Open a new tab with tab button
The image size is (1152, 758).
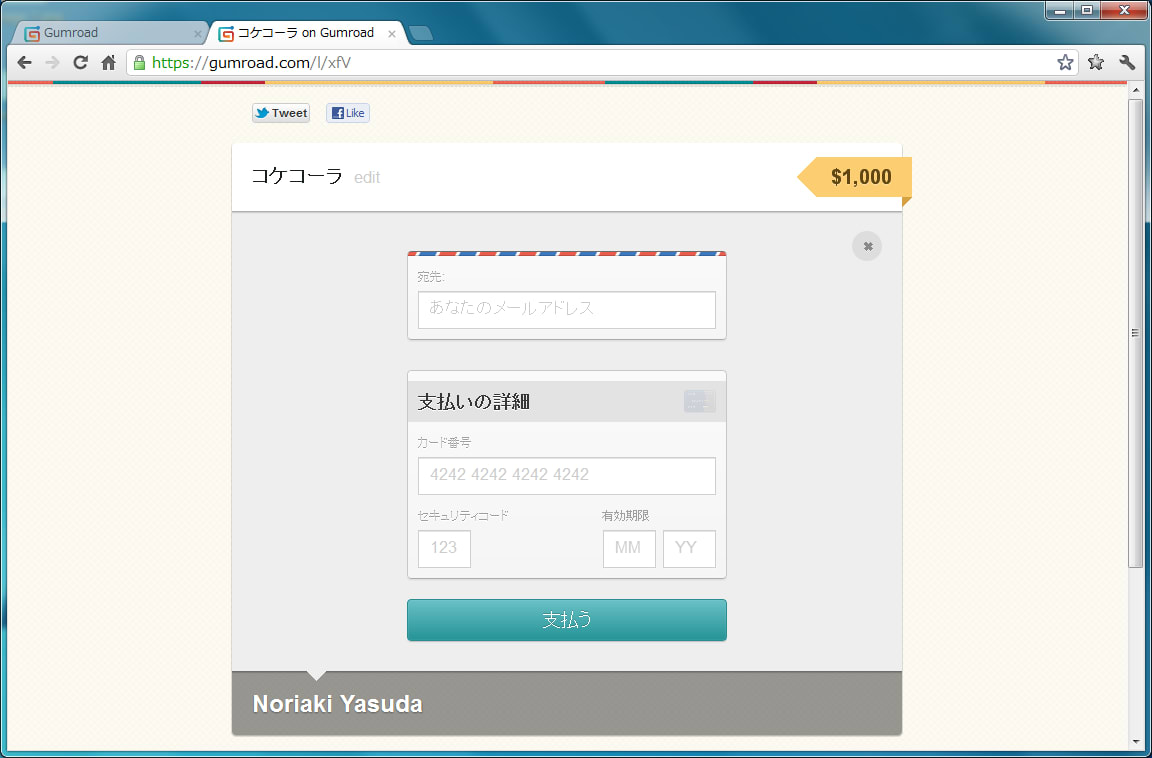coord(420,33)
